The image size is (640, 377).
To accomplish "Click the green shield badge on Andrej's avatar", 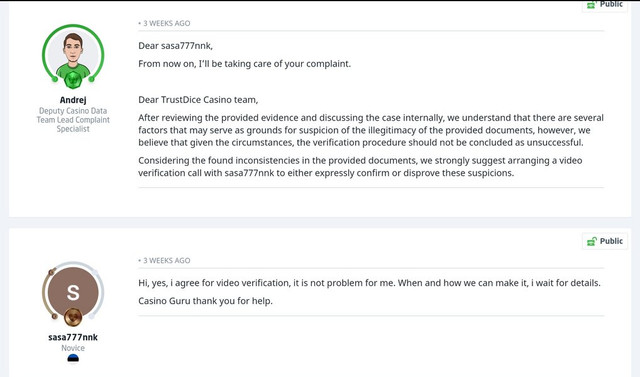I will click(73, 80).
